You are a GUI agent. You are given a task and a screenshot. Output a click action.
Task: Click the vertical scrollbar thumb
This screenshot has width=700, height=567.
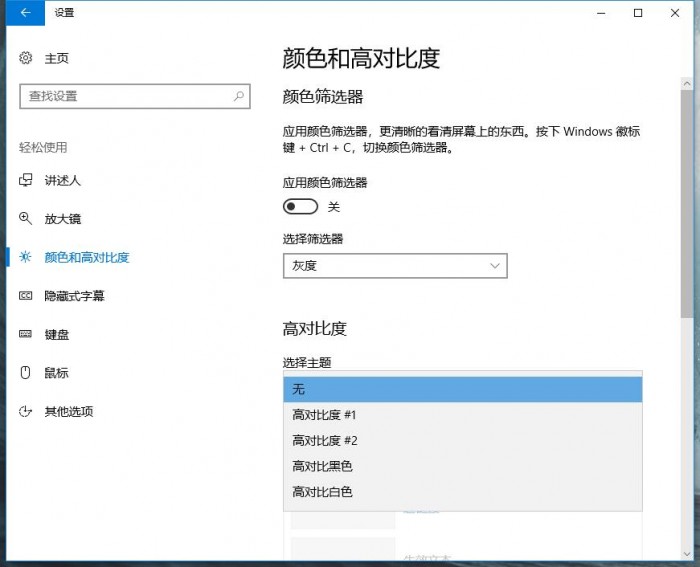pyautogui.click(x=687, y=204)
